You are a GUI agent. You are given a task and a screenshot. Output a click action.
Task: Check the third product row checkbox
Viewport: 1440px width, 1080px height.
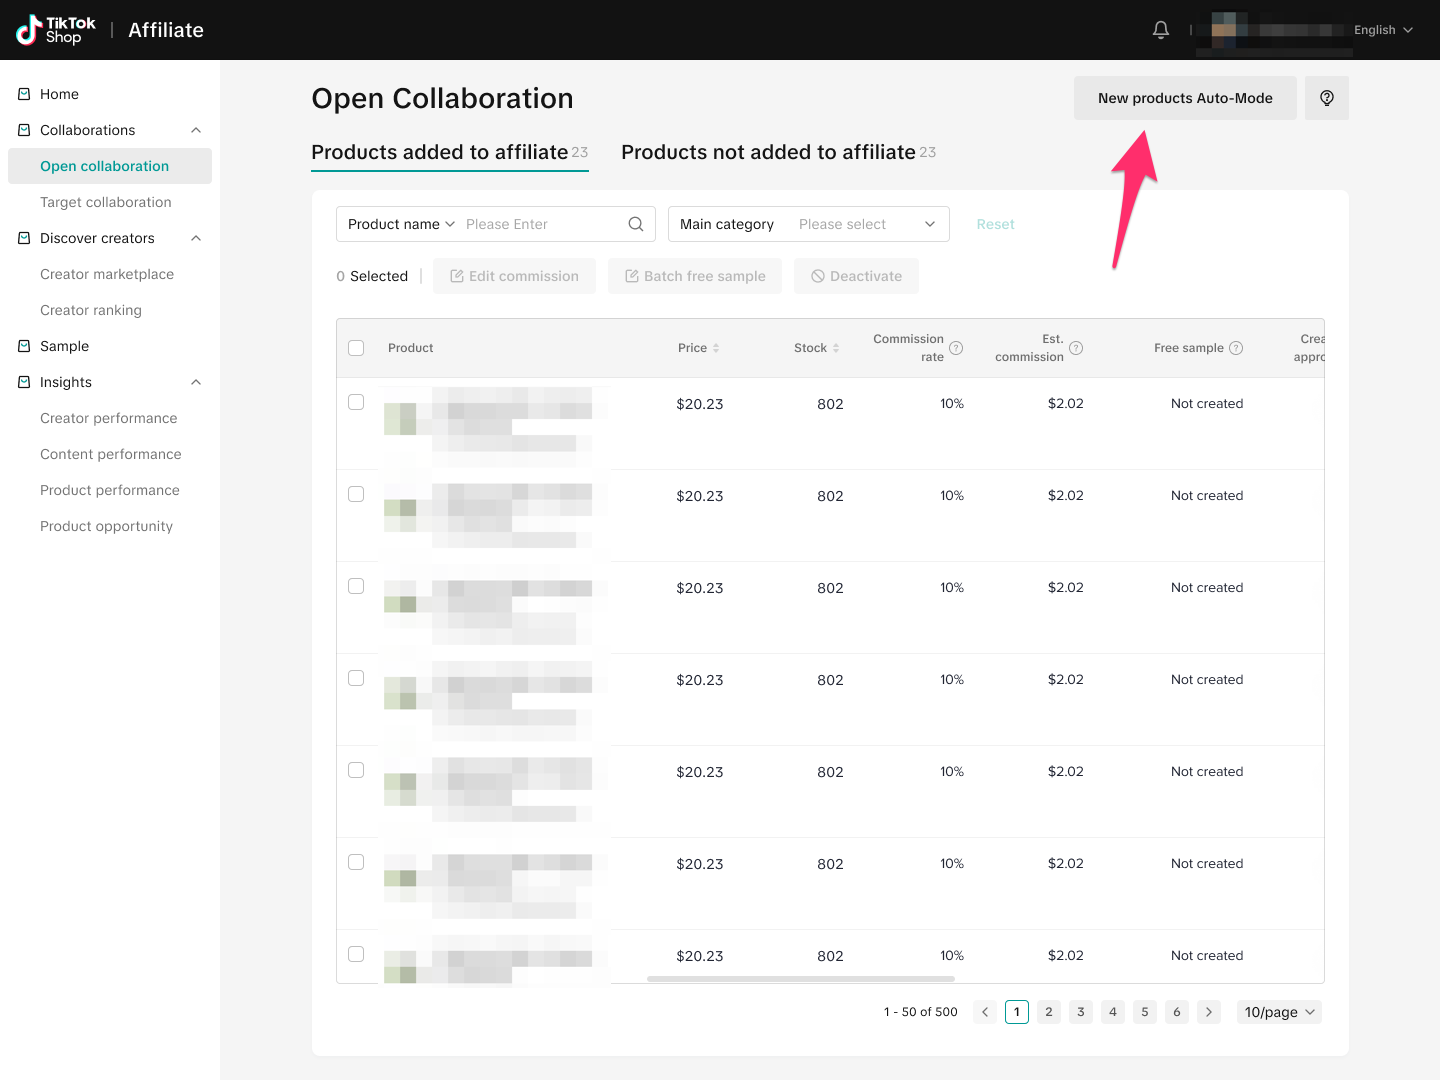(356, 586)
